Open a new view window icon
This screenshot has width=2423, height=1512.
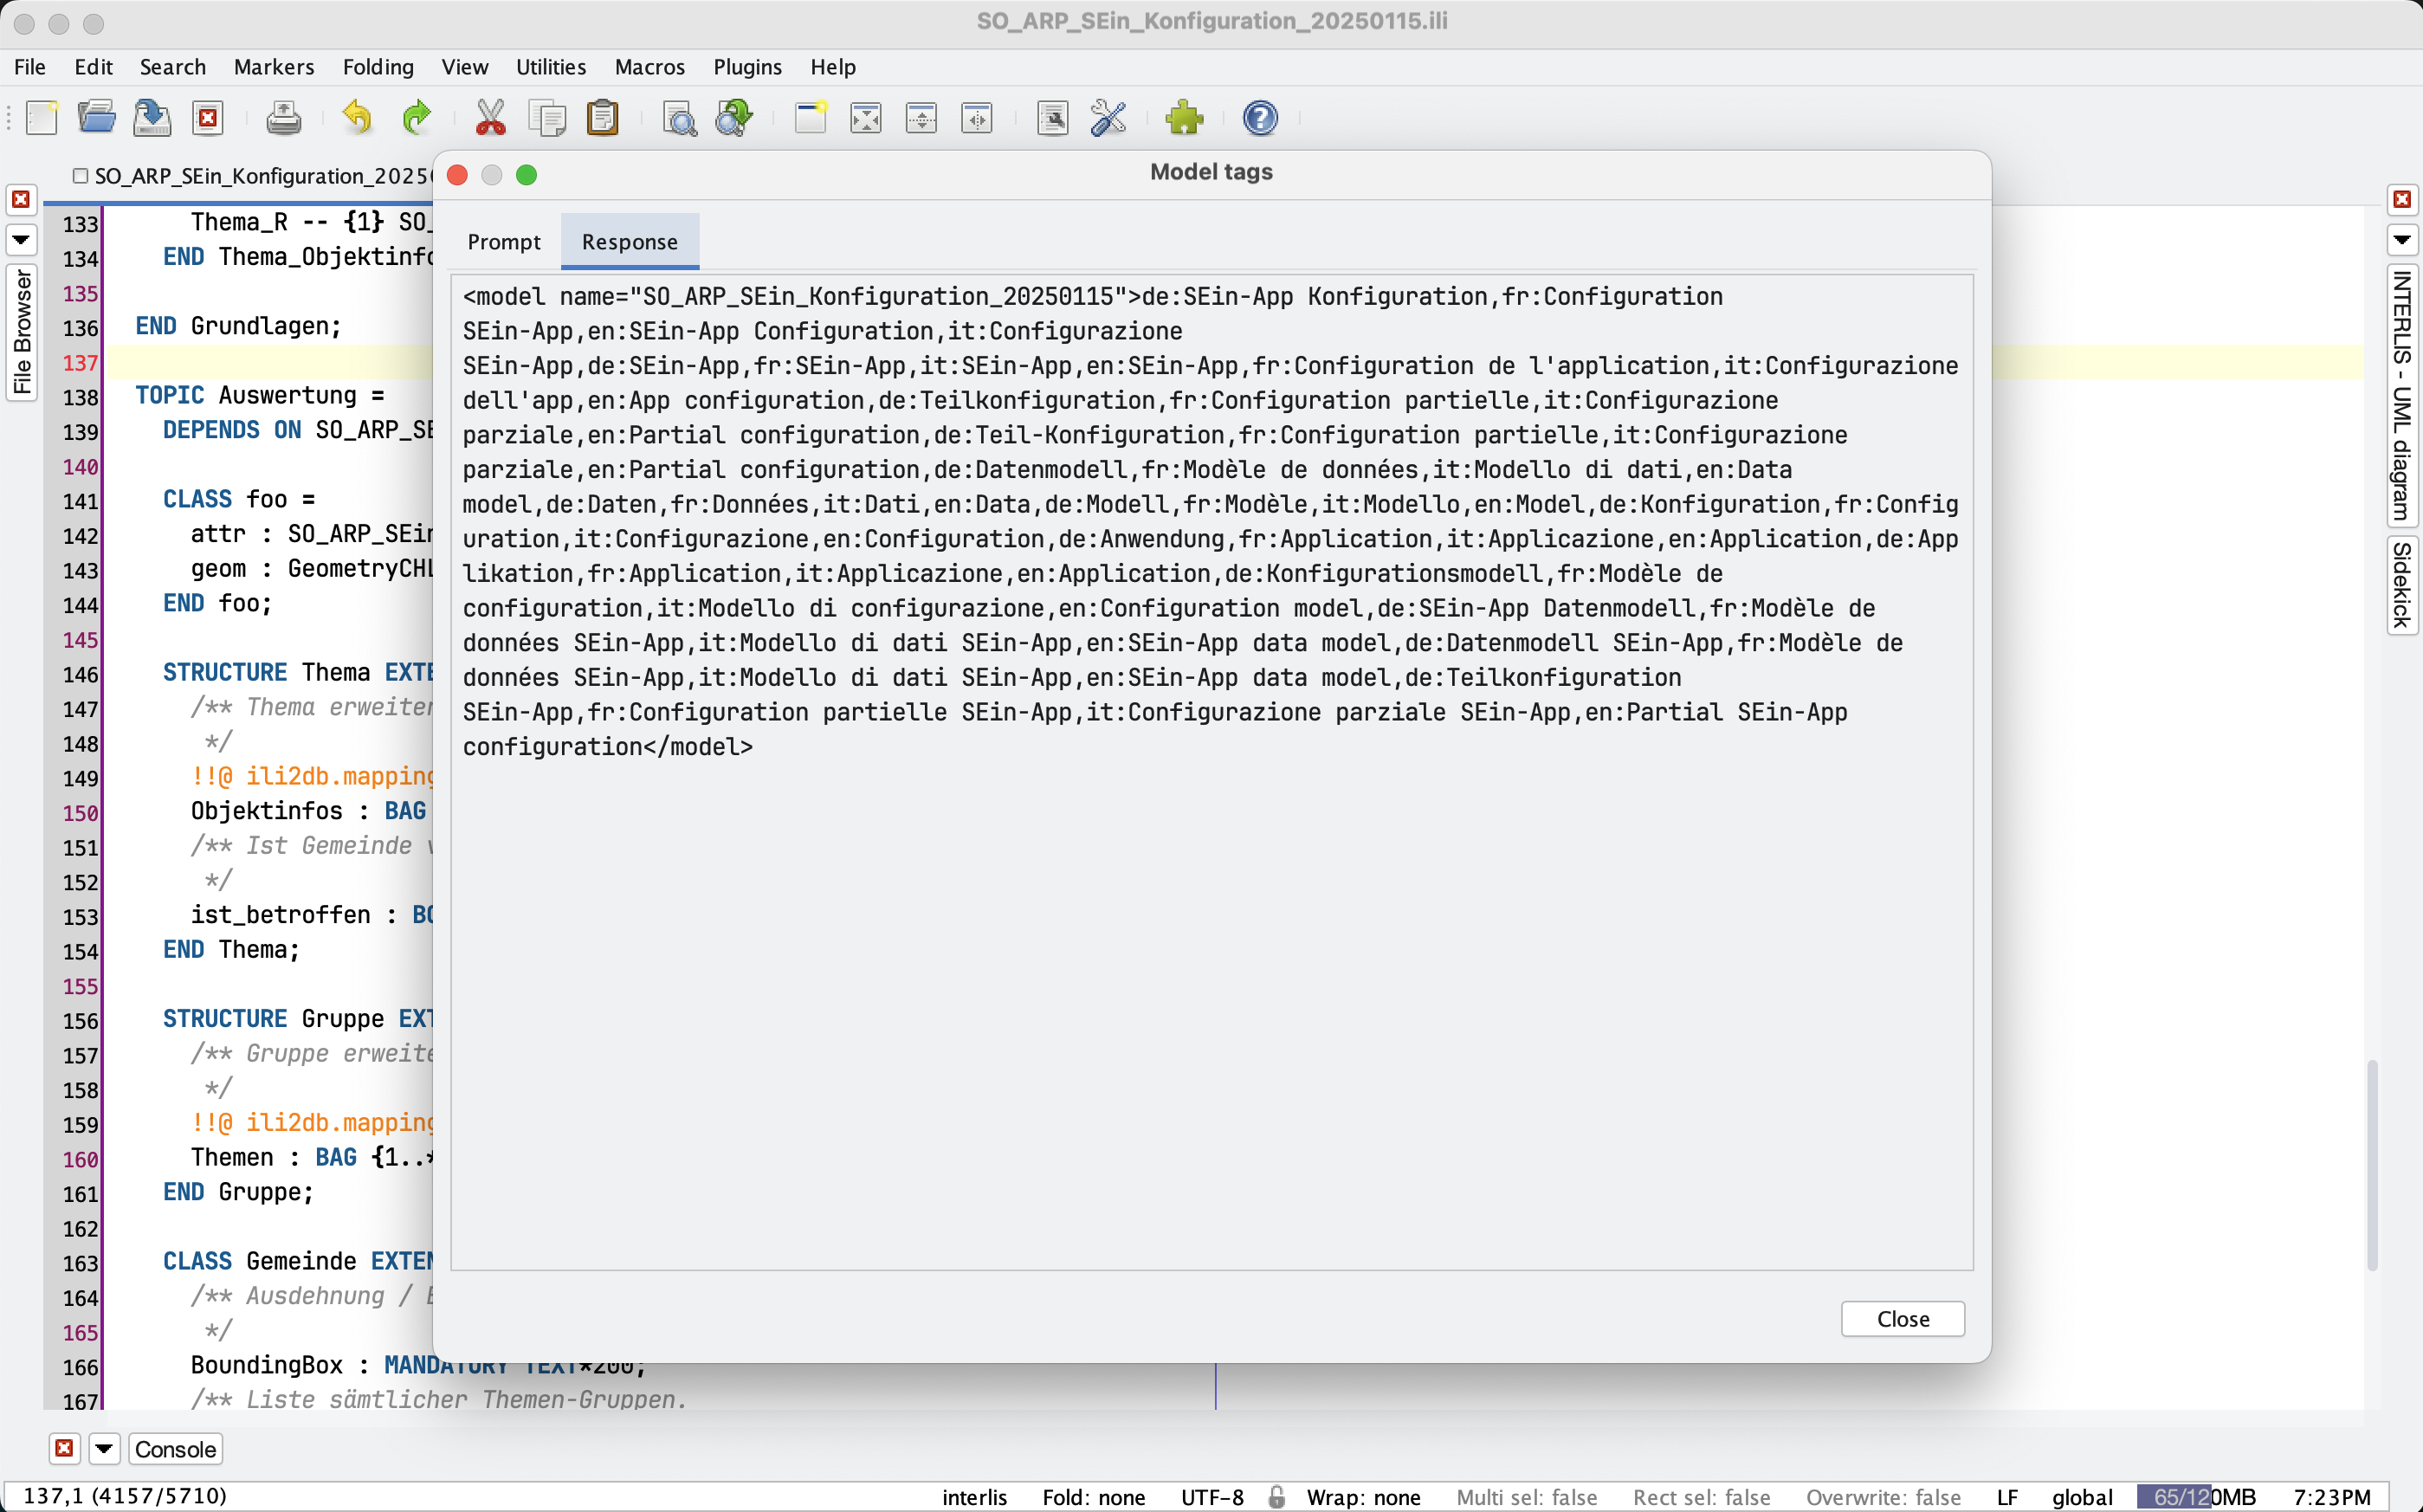pos(810,118)
